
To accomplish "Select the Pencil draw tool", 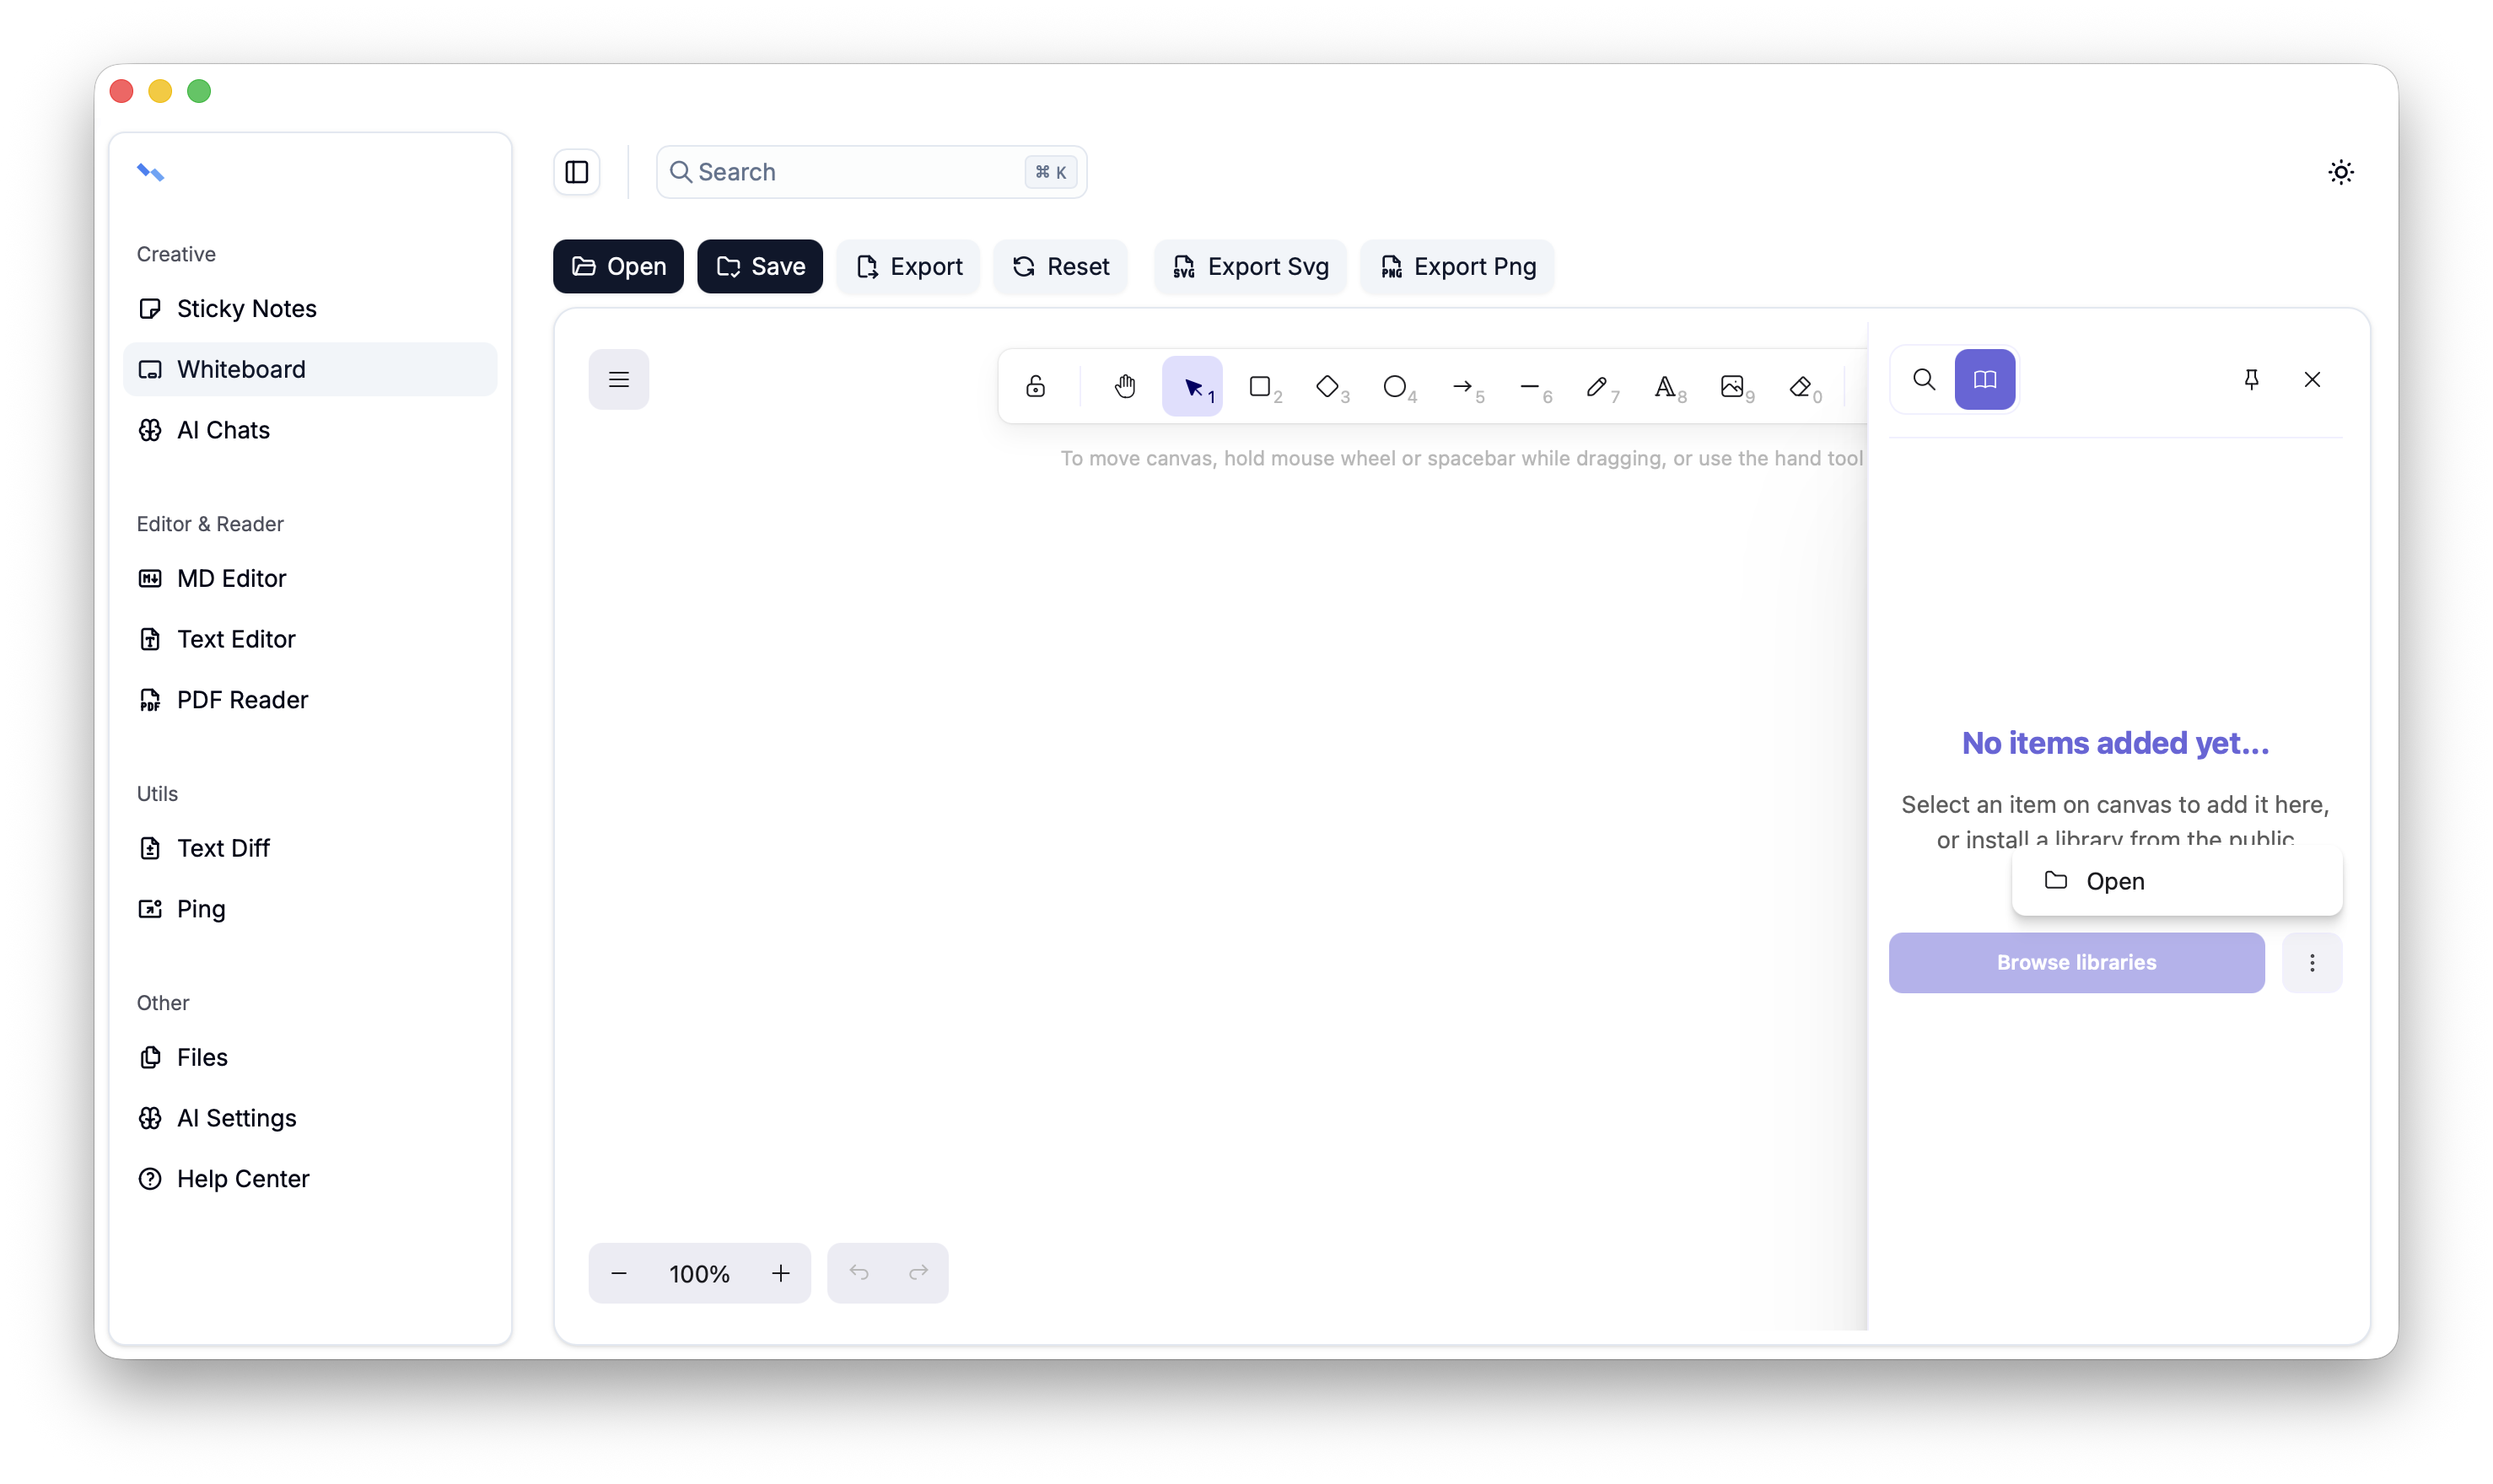I will (1597, 386).
